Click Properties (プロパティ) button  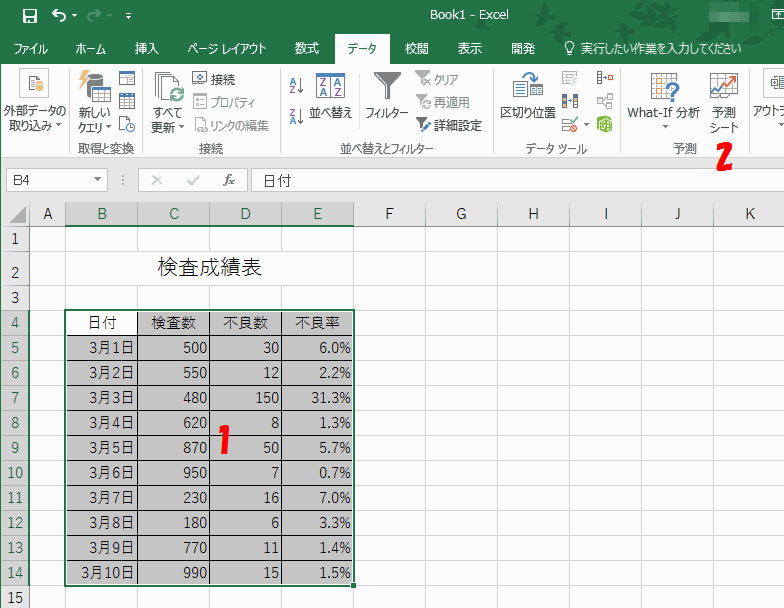[x=224, y=102]
